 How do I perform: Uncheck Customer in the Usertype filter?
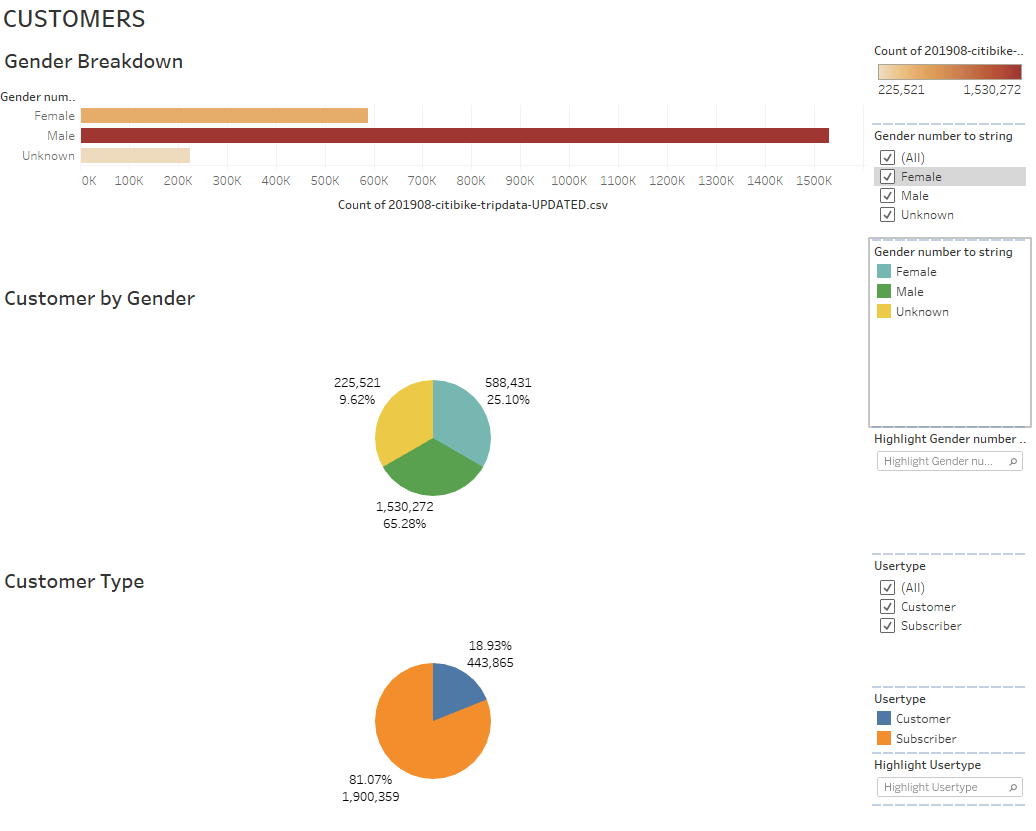[887, 606]
